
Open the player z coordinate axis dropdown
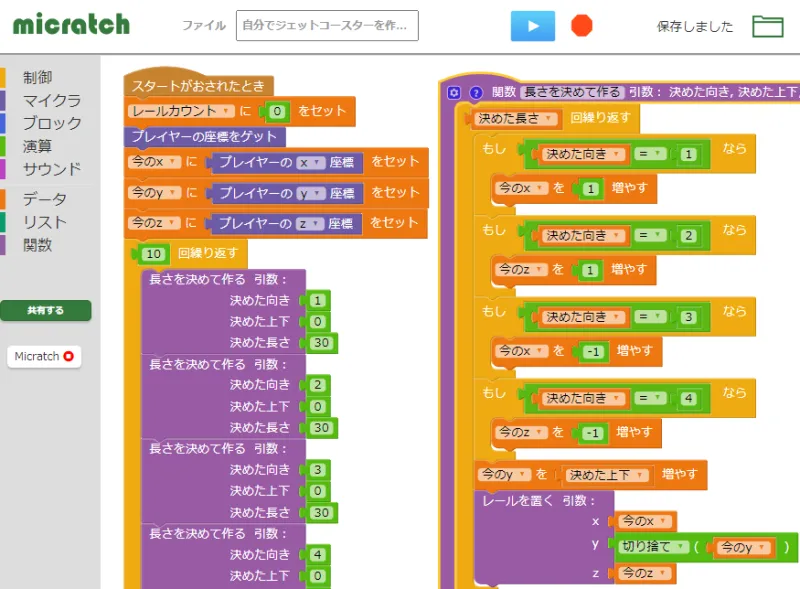(310, 224)
